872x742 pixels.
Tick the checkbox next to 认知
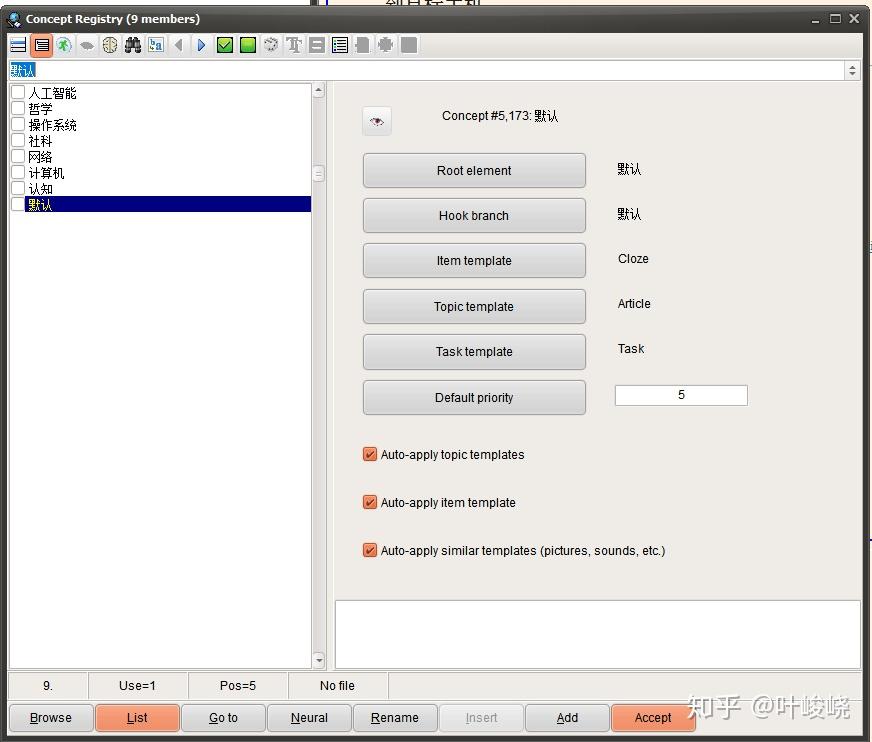point(18,188)
